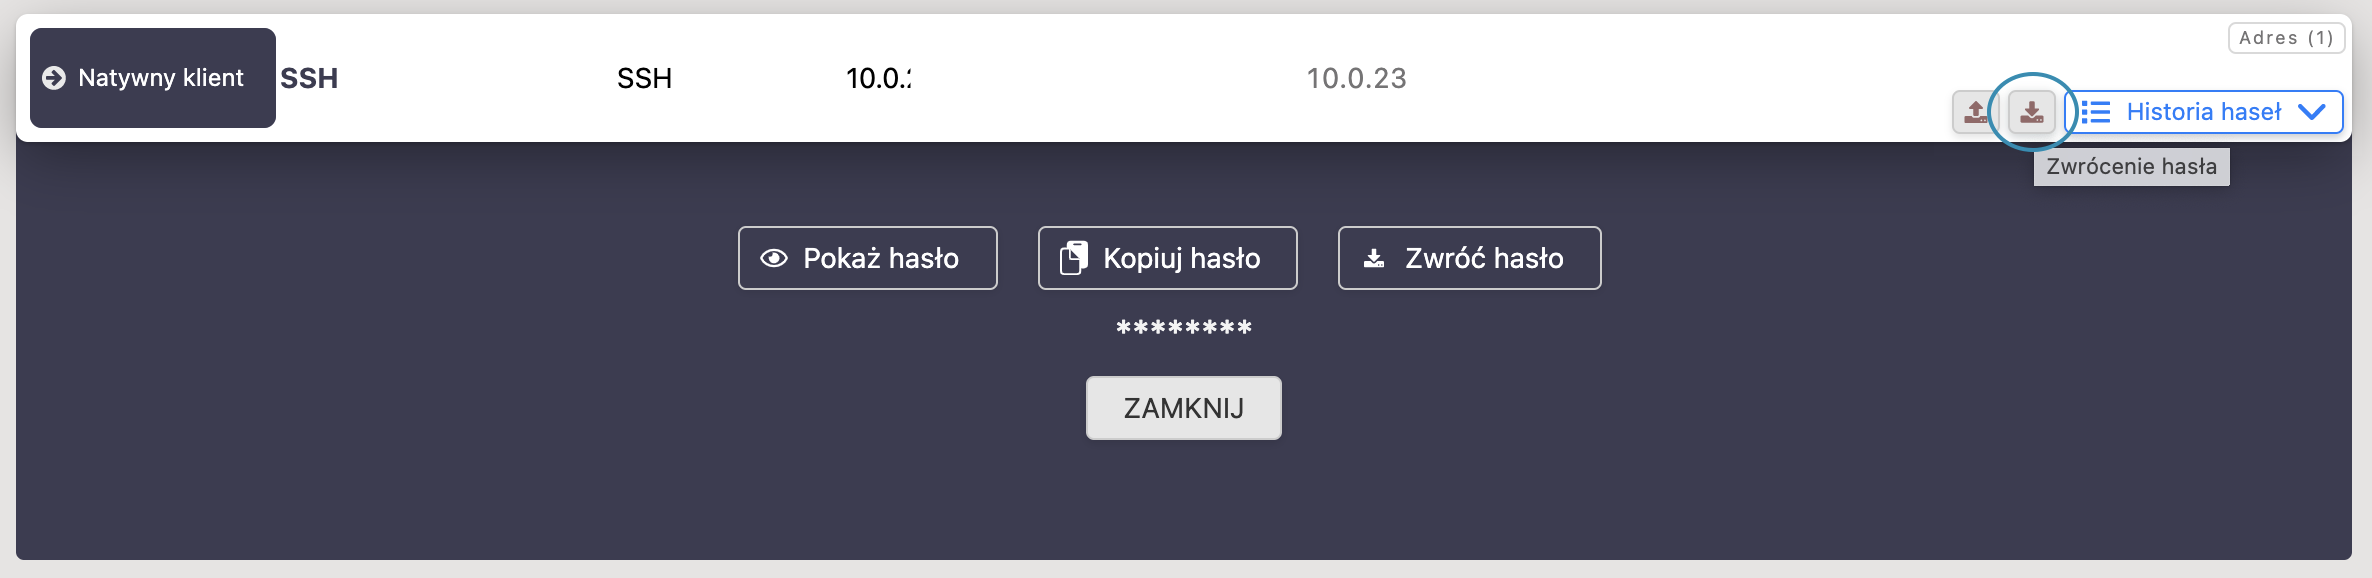Close the panel with ZAMKNIJ

coord(1183,408)
